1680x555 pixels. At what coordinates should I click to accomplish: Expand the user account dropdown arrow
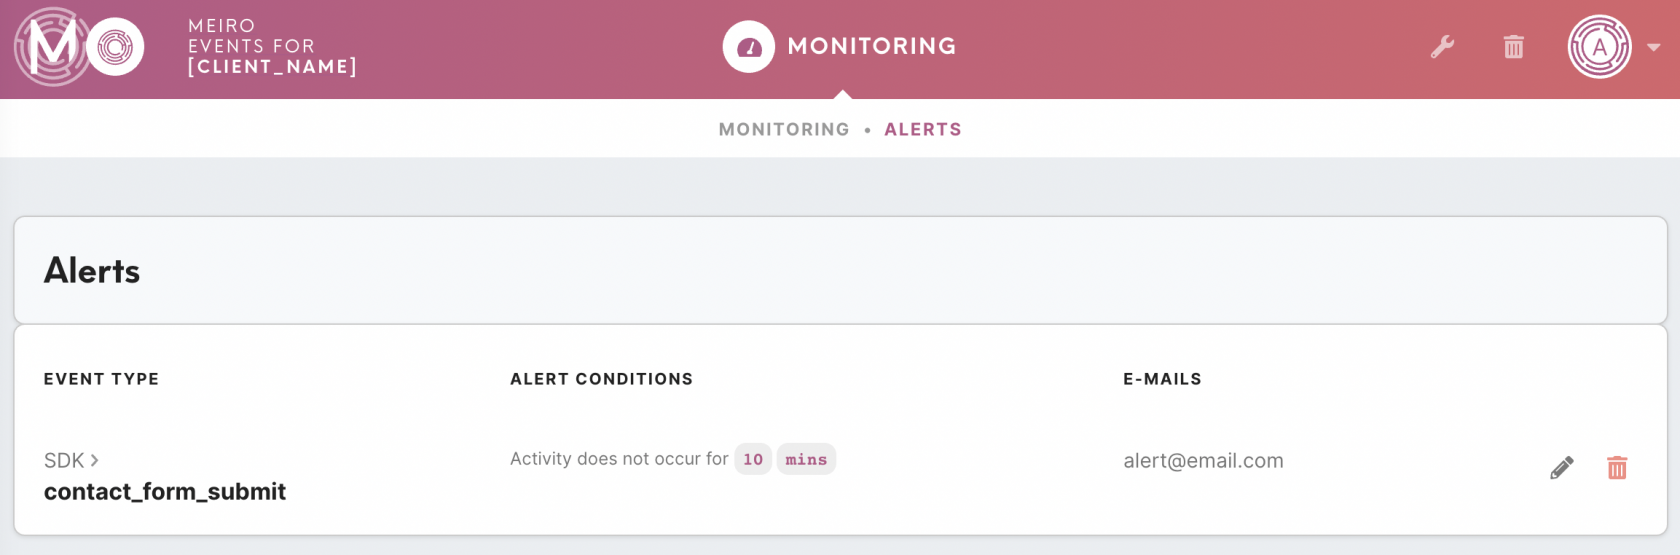(1654, 47)
